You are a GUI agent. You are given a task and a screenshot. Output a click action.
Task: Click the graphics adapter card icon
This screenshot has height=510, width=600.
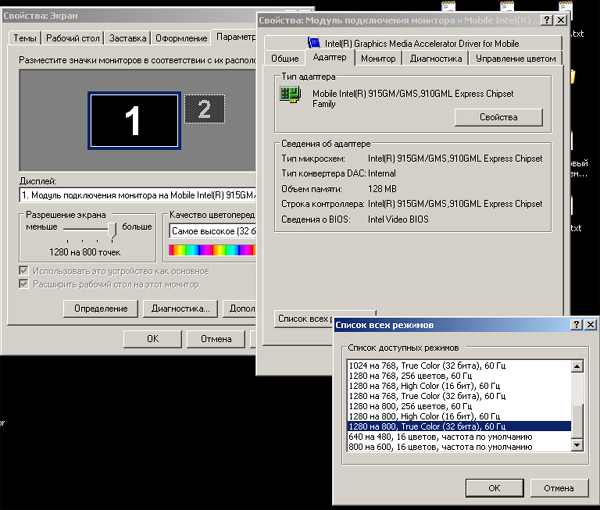click(x=292, y=95)
